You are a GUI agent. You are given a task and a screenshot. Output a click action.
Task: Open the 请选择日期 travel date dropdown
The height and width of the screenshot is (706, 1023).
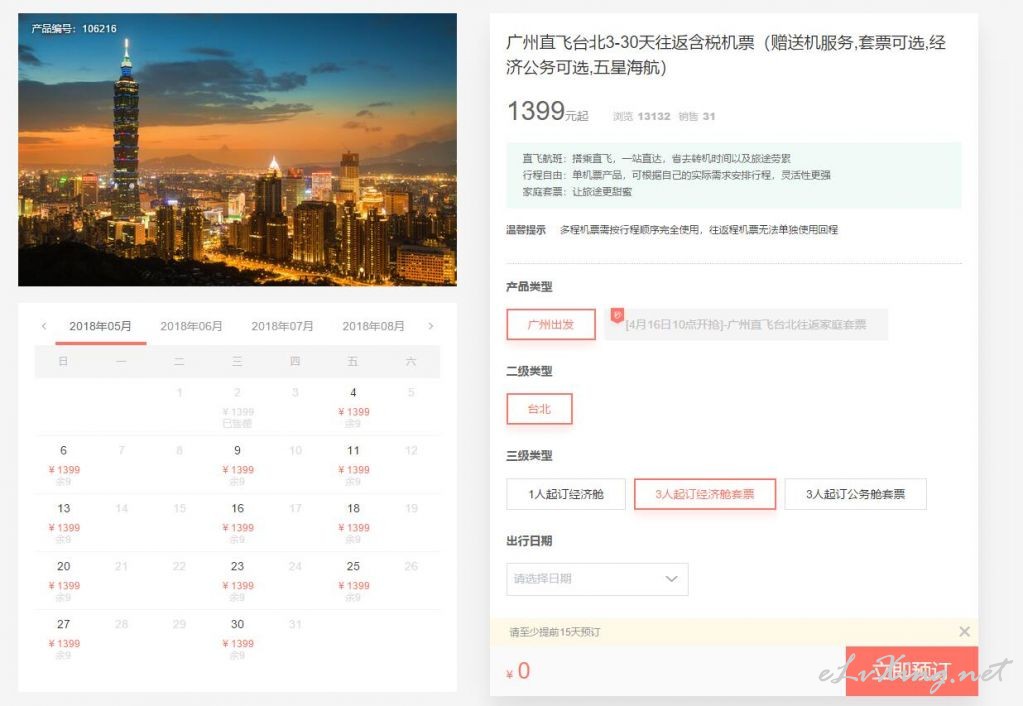[x=597, y=579]
